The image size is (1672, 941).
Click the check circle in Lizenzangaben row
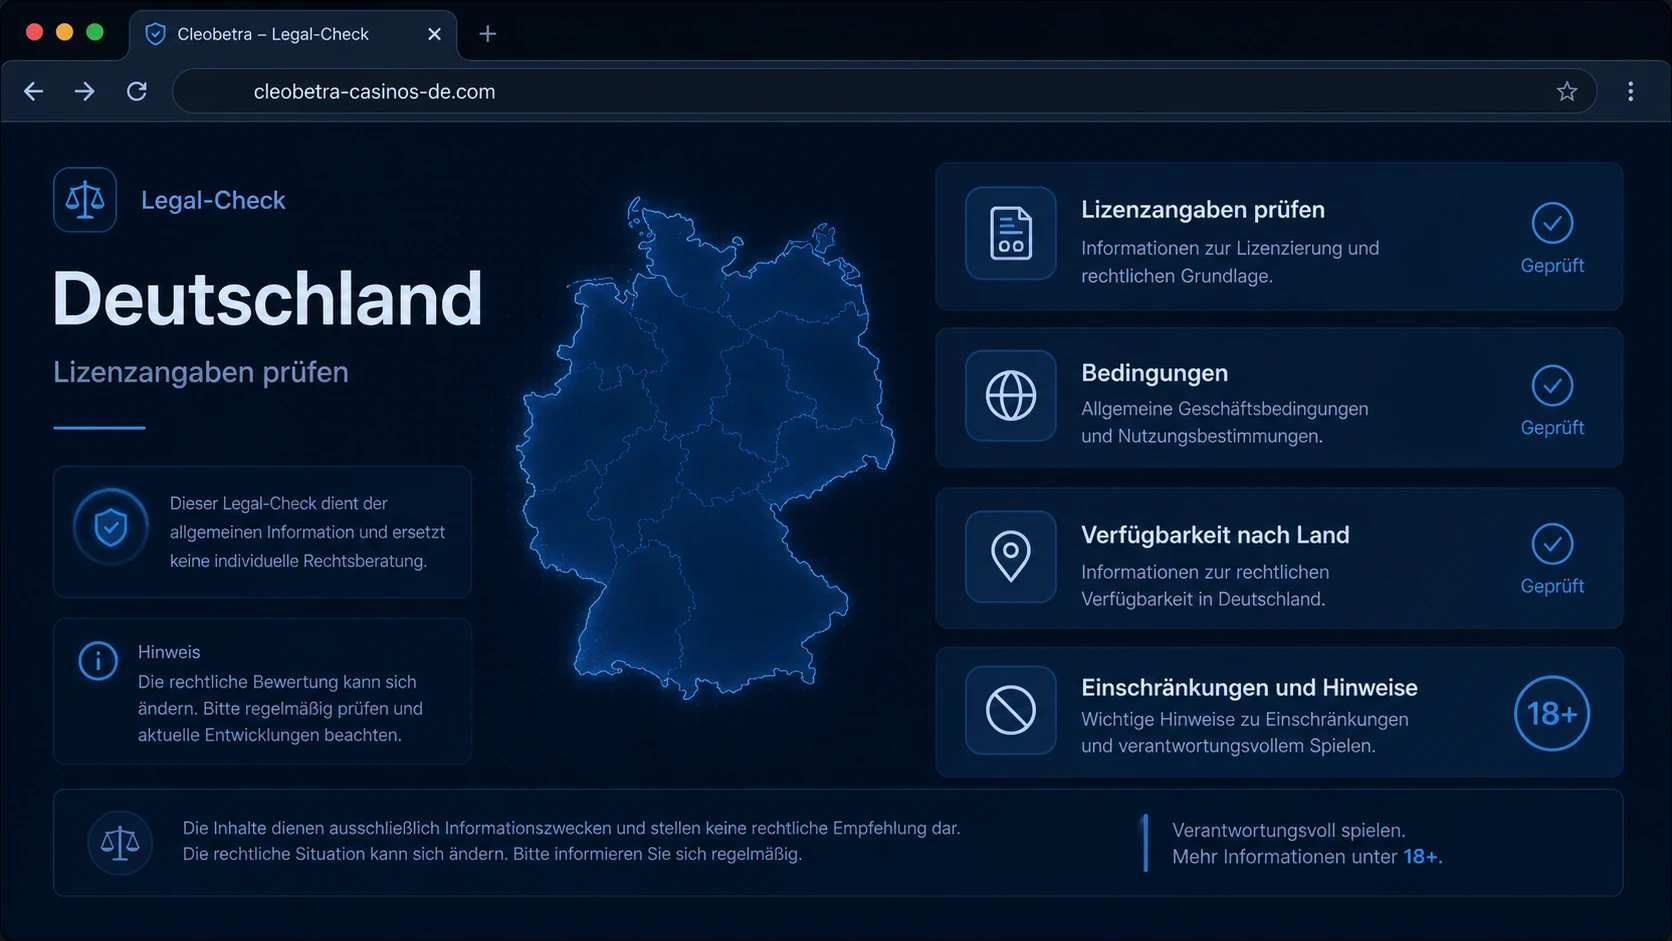click(x=1552, y=223)
